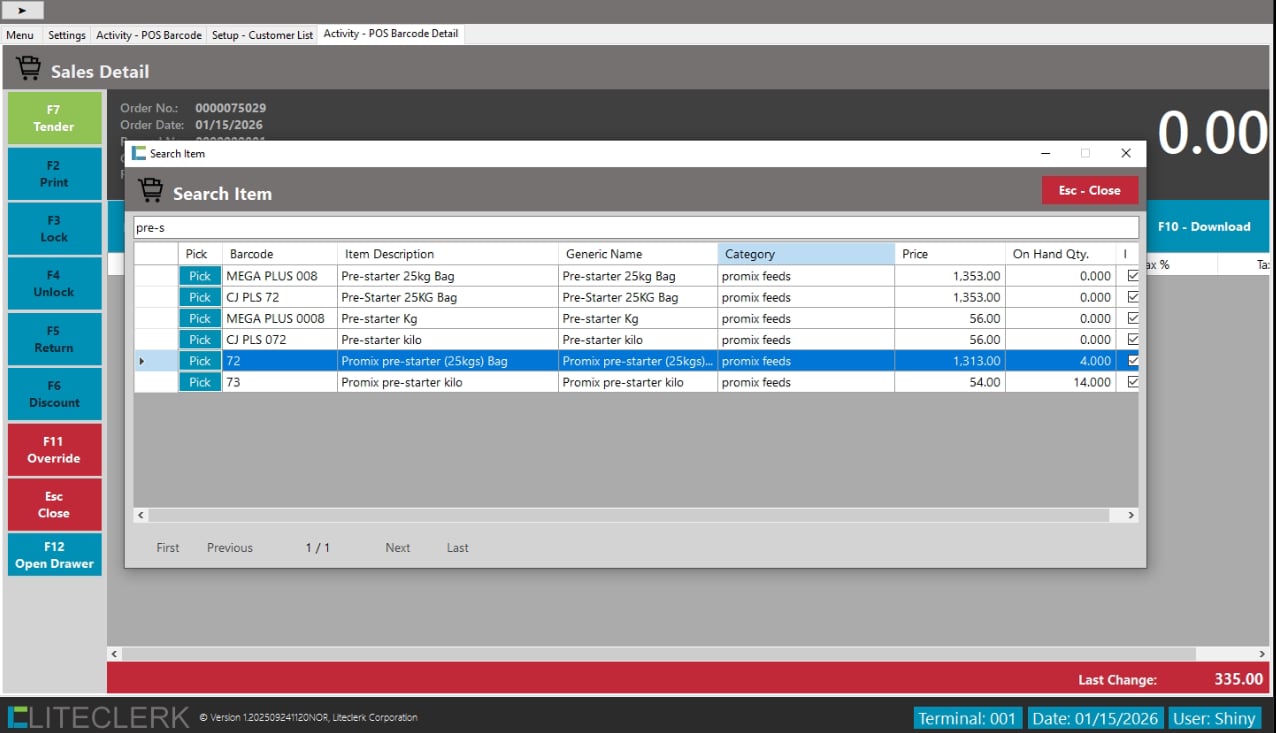Image resolution: width=1276 pixels, height=733 pixels.
Task: Click the F7 Tender button
Action: point(54,118)
